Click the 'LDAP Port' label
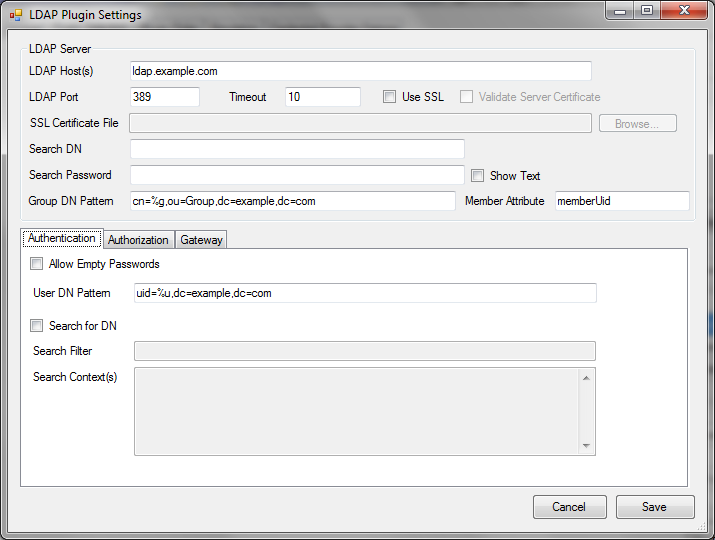This screenshot has width=715, height=540. point(54,97)
